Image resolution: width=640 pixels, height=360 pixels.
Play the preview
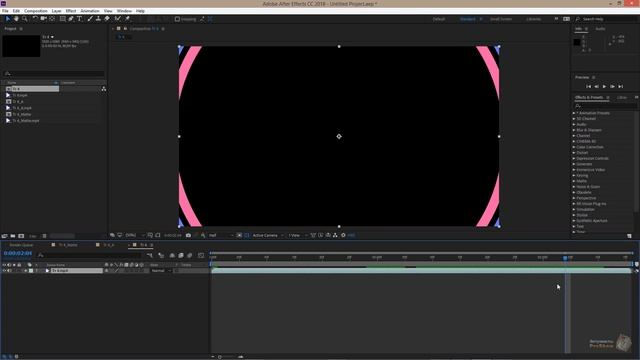coord(604,87)
